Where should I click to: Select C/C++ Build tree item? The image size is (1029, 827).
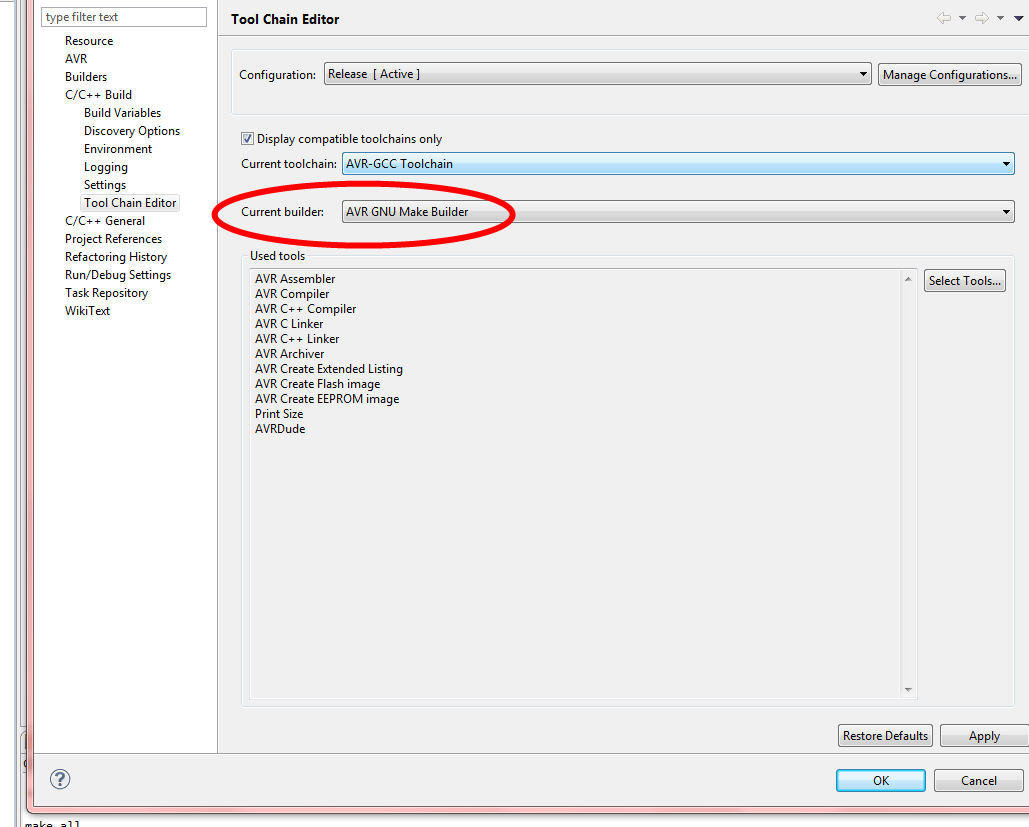98,95
